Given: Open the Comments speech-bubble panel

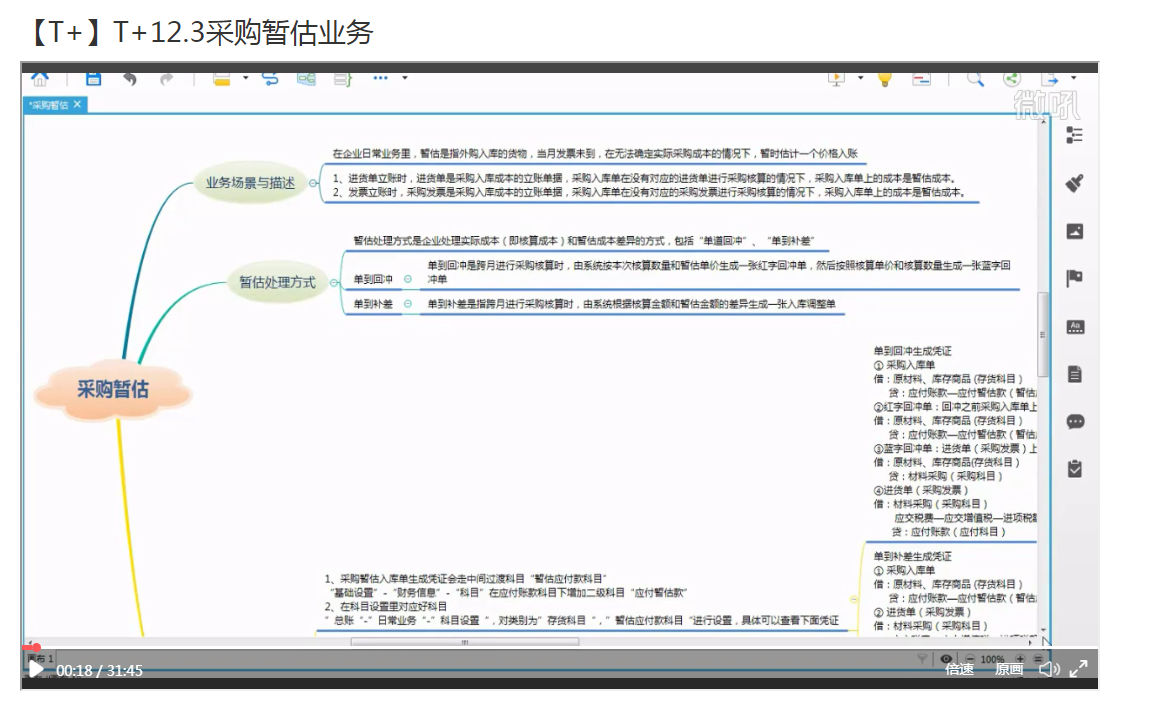Looking at the screenshot, I should click(x=1075, y=422).
